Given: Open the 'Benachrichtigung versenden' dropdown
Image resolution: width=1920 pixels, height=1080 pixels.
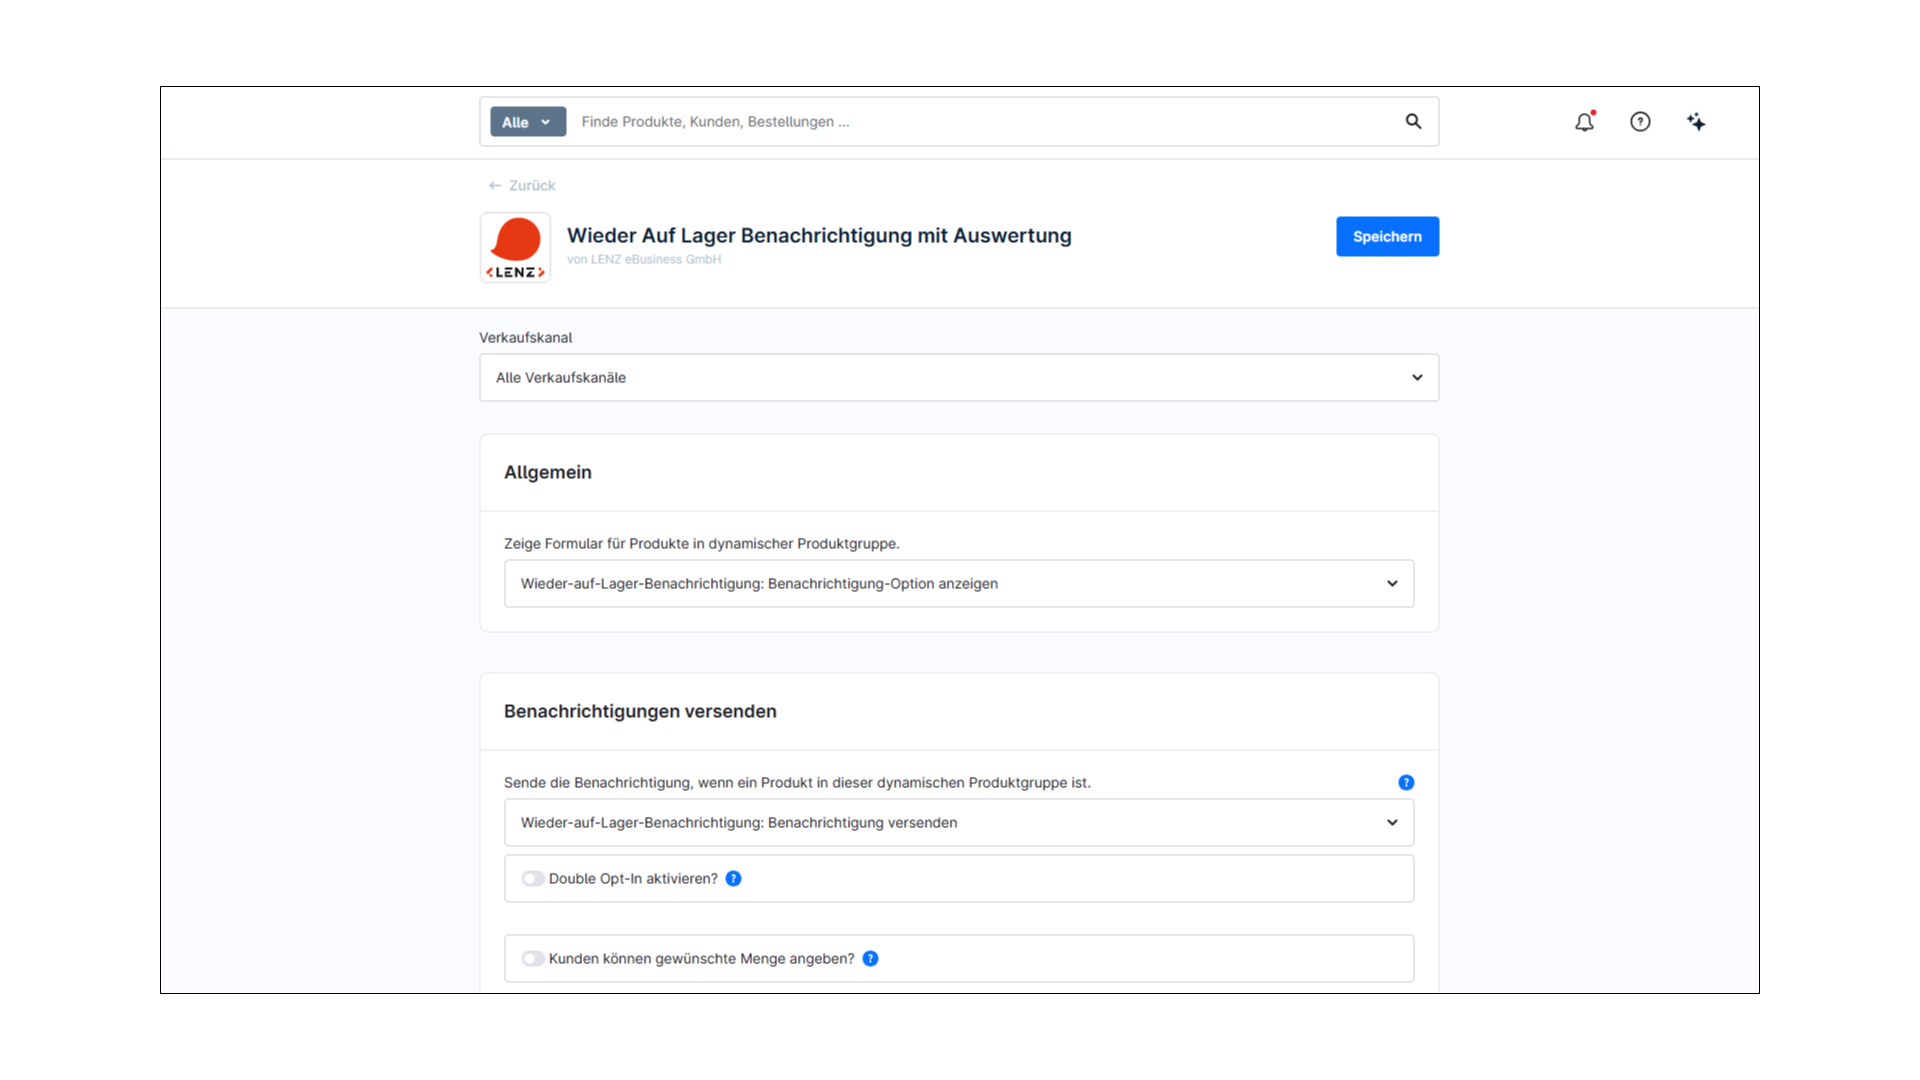Looking at the screenshot, I should click(1392, 822).
